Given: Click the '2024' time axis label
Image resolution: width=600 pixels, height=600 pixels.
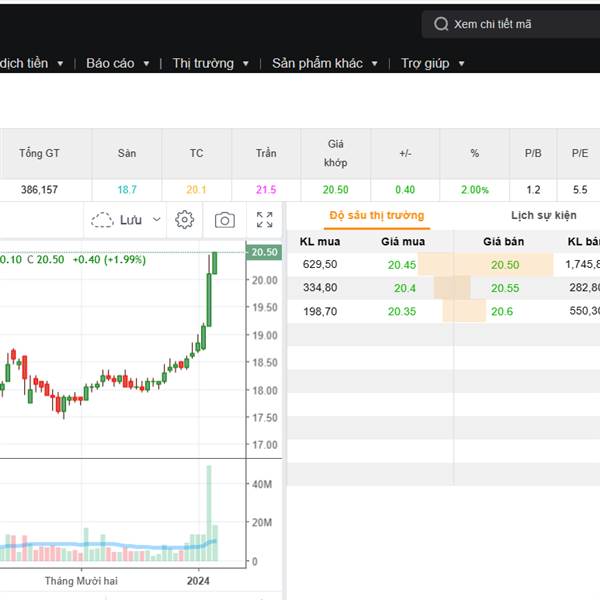Looking at the screenshot, I should pos(198,581).
